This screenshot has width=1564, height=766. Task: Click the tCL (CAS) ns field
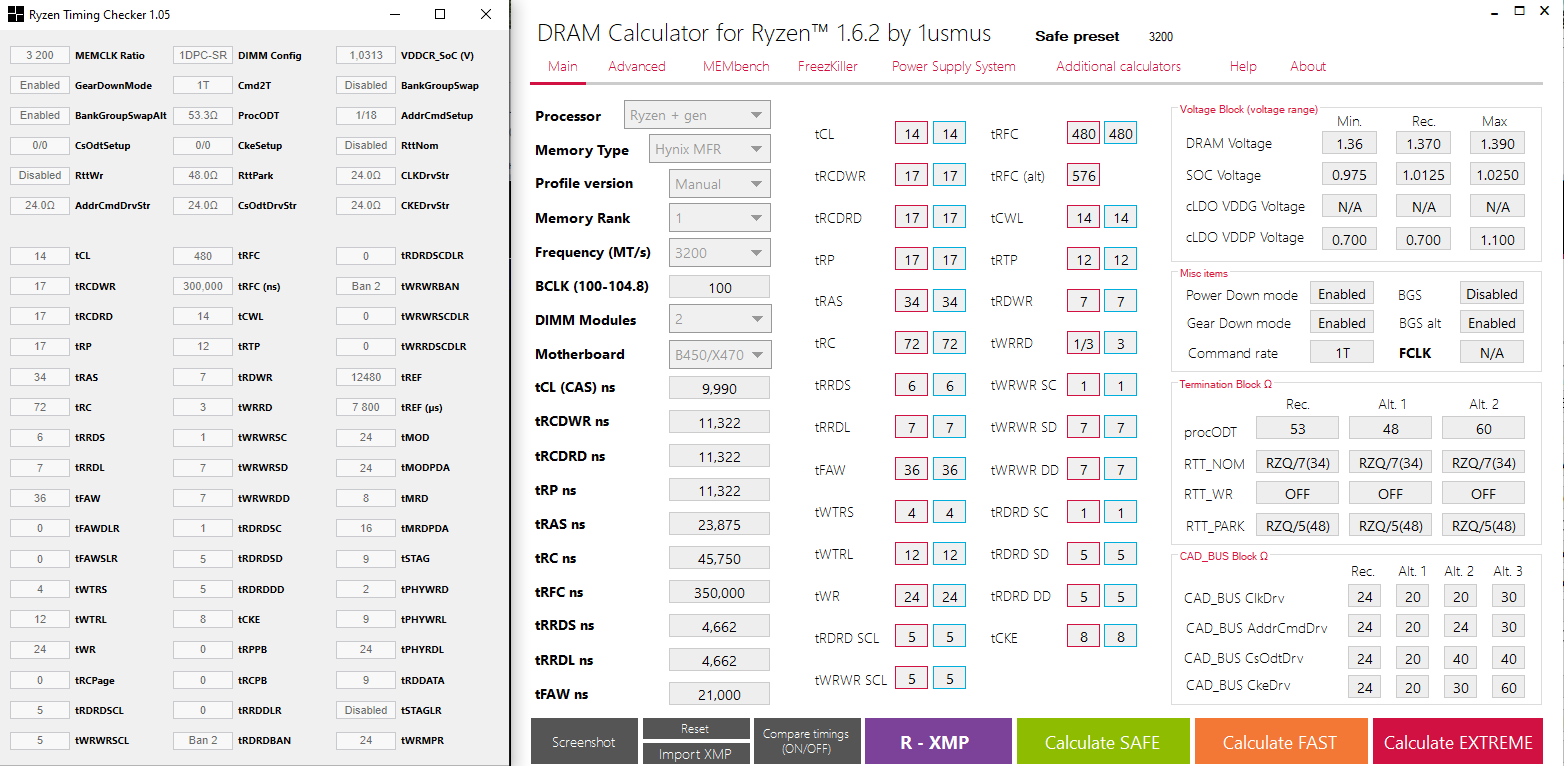(x=719, y=388)
